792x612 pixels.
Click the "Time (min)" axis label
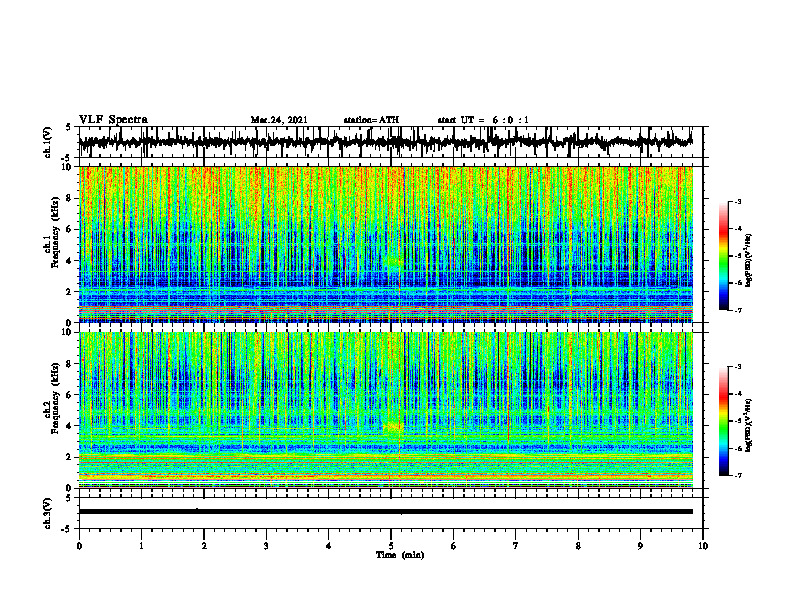click(x=400, y=555)
